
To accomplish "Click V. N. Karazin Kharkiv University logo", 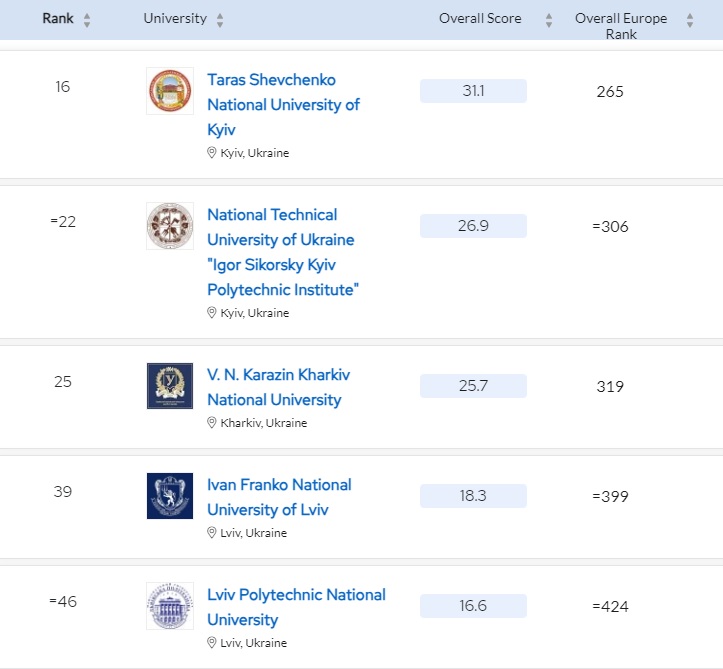I will click(169, 386).
